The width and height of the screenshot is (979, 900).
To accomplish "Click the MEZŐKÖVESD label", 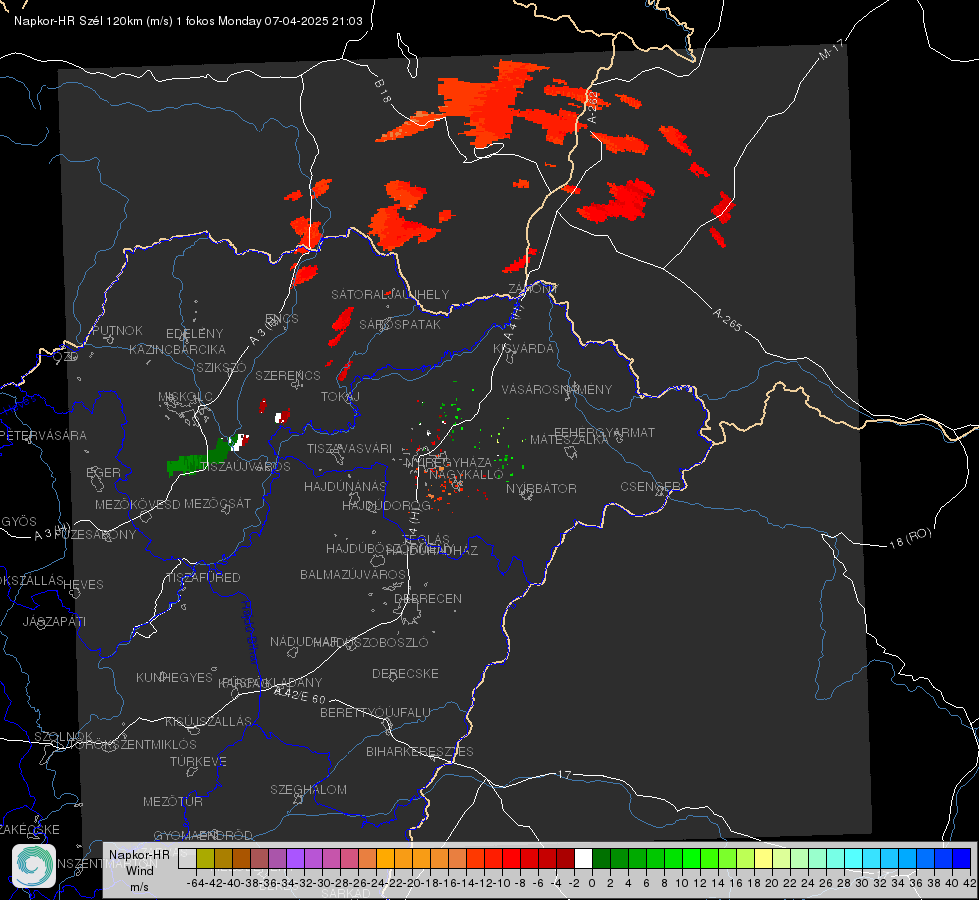I will point(137,504).
